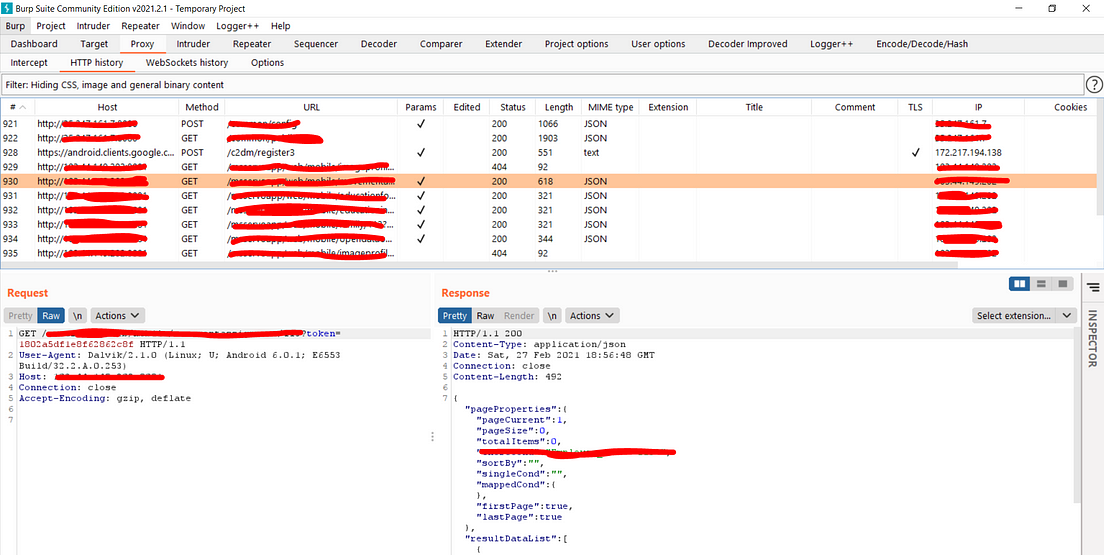Screen dimensions: 1104x555
Task: Switch to the HTTP history sub-tab
Action: coord(96,63)
